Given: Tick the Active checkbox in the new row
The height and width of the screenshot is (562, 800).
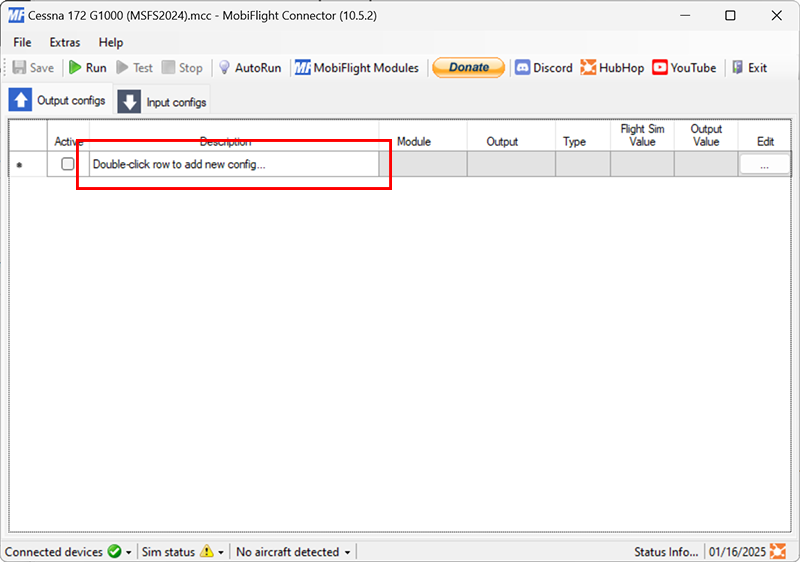Looking at the screenshot, I should point(67,164).
